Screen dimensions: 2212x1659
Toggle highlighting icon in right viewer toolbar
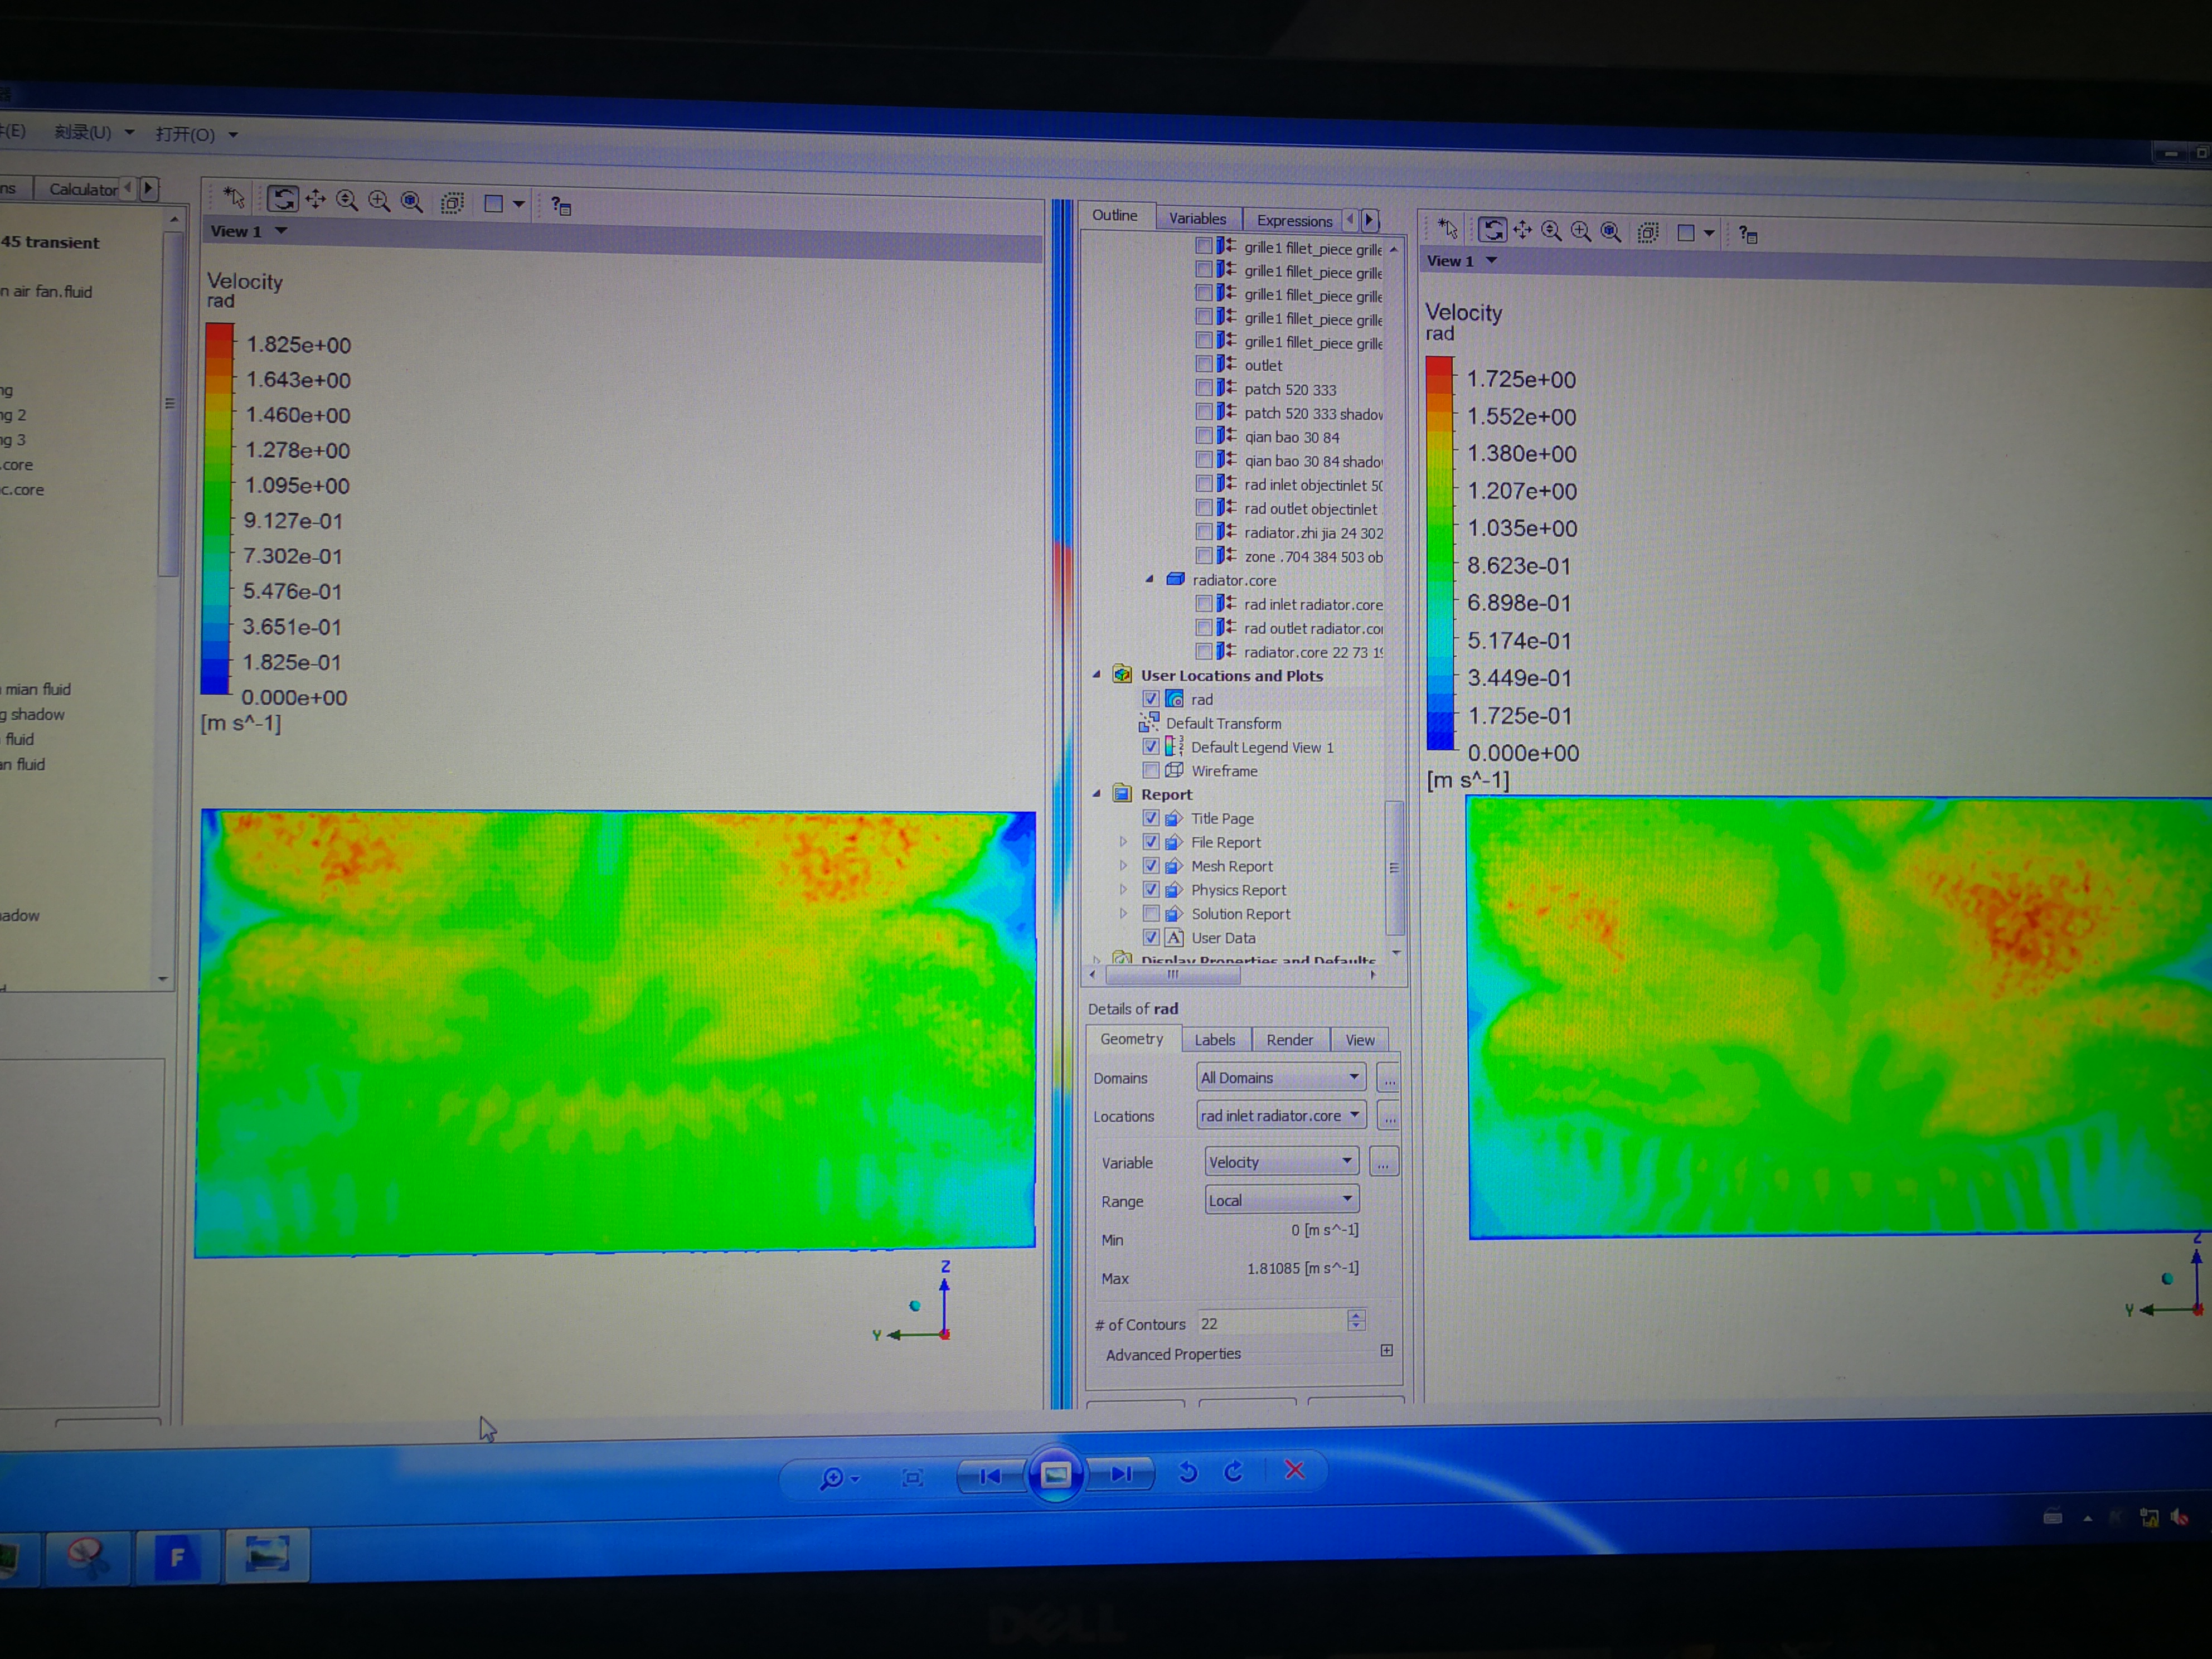tap(1648, 233)
